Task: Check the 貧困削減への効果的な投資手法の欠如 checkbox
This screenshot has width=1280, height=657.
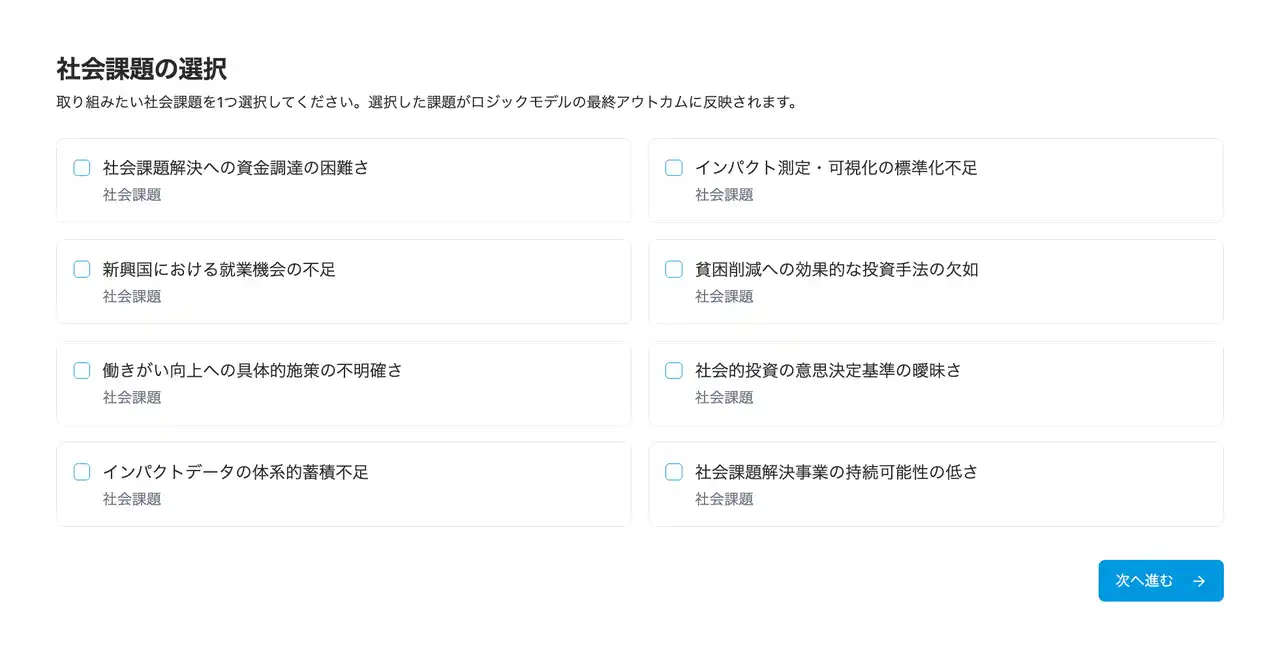Action: (673, 269)
